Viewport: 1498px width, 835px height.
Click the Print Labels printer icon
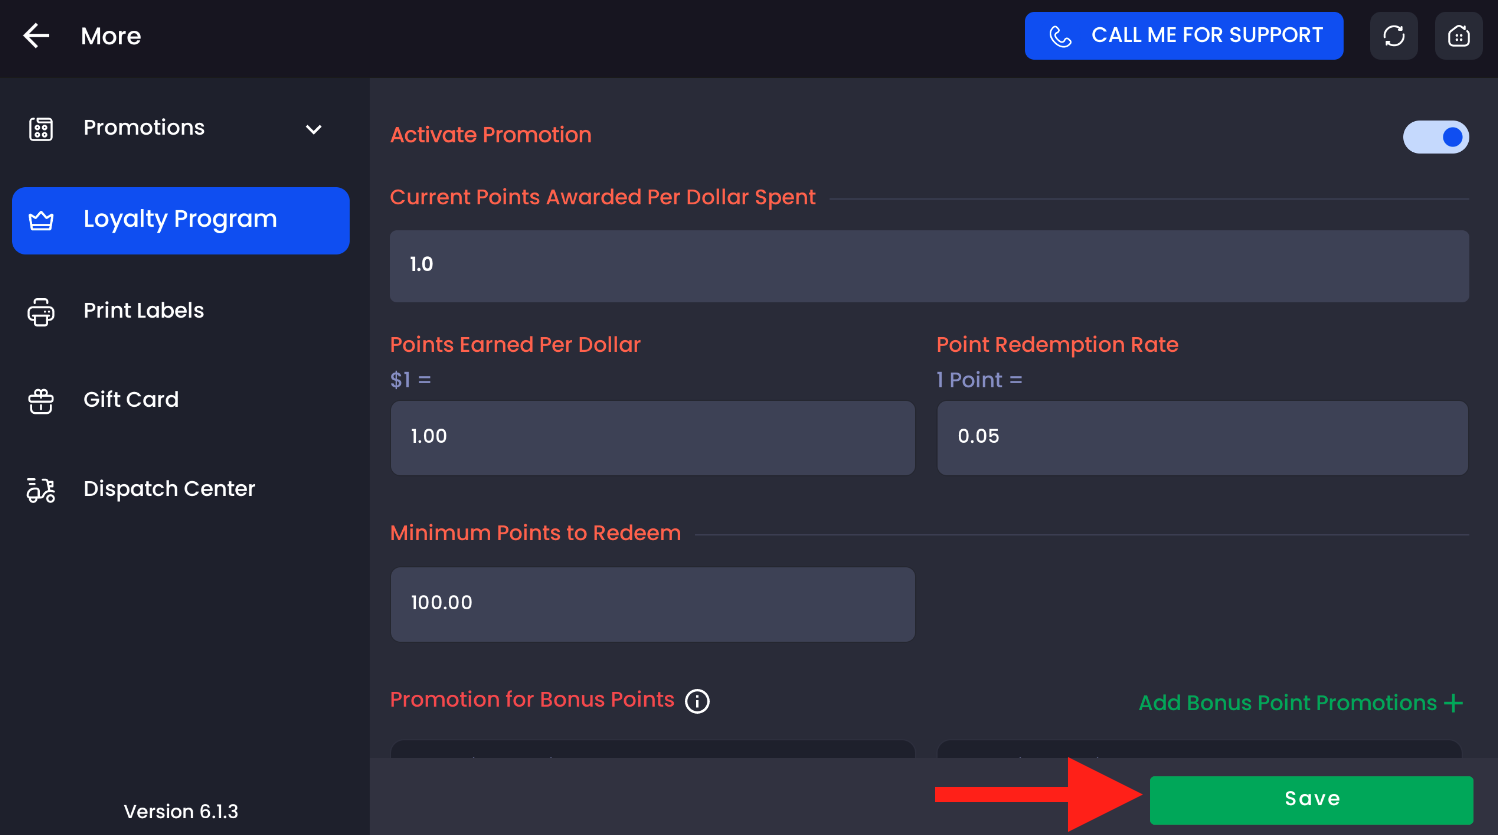click(41, 312)
